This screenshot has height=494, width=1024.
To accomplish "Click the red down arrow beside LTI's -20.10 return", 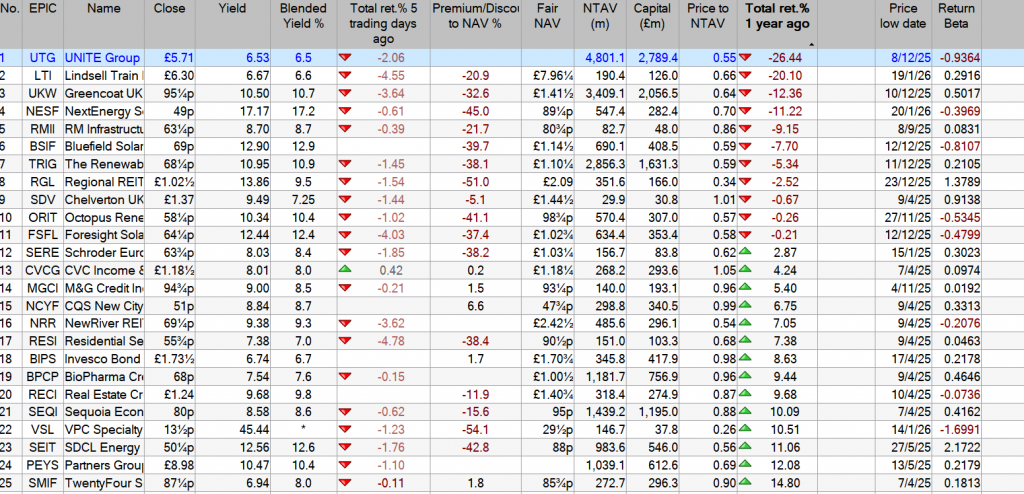I will [x=746, y=76].
